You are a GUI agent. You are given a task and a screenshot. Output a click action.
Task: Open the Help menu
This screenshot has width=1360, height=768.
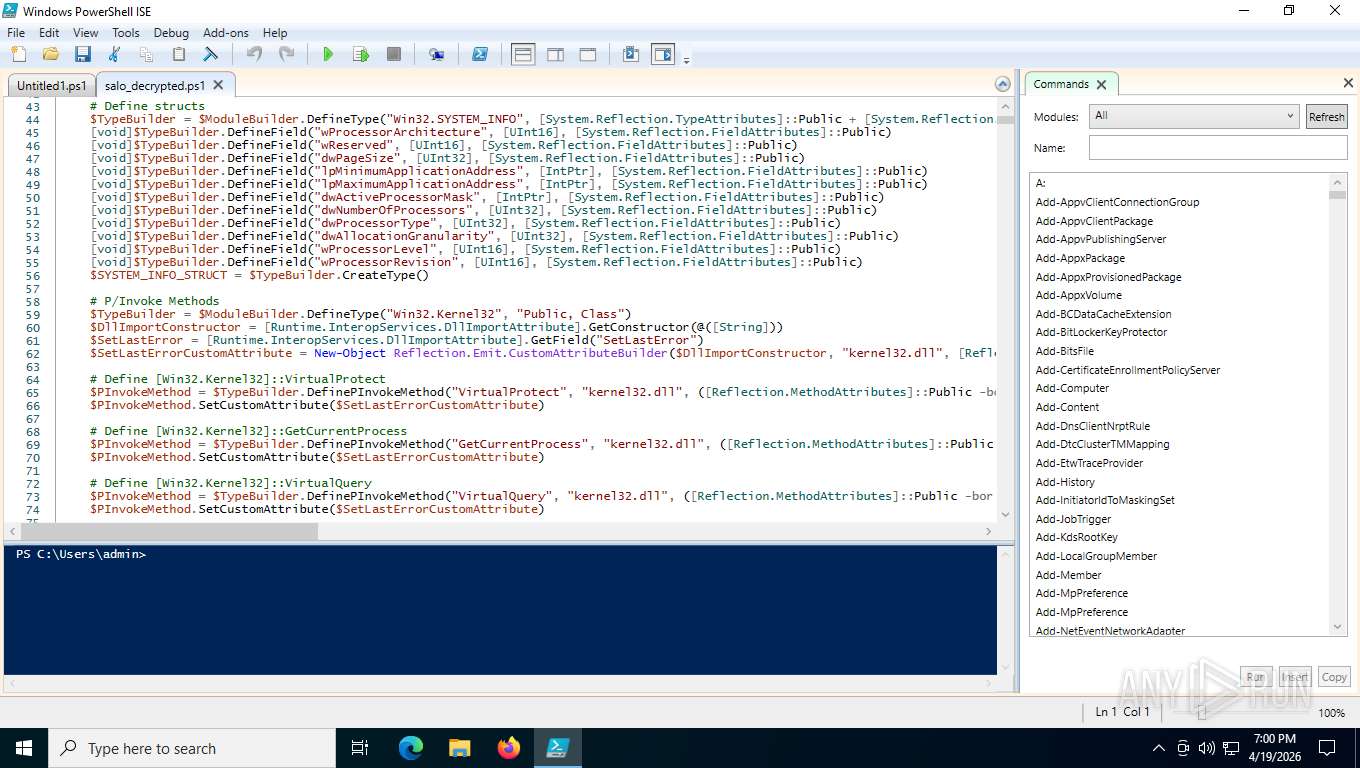pos(275,32)
